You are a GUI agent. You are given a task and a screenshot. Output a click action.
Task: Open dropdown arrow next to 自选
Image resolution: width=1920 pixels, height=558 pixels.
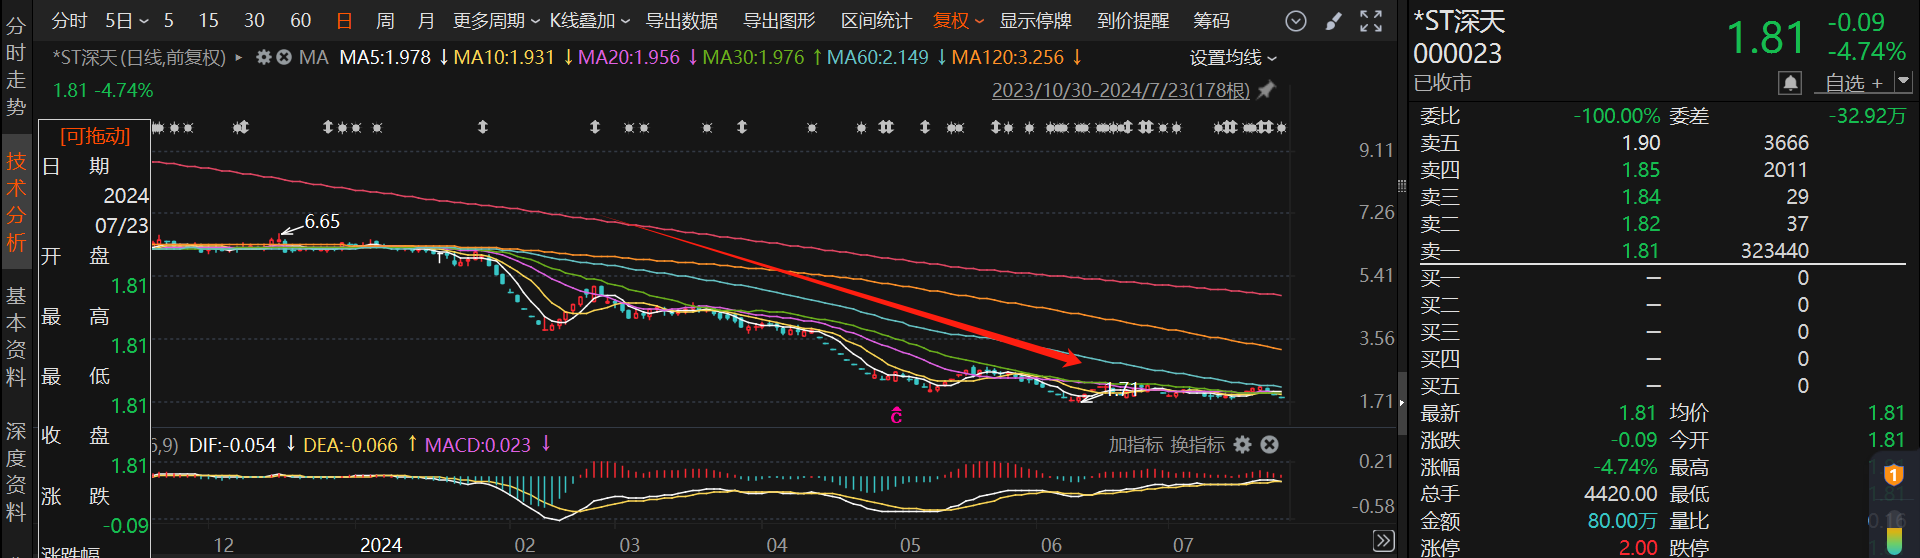pos(1903,82)
